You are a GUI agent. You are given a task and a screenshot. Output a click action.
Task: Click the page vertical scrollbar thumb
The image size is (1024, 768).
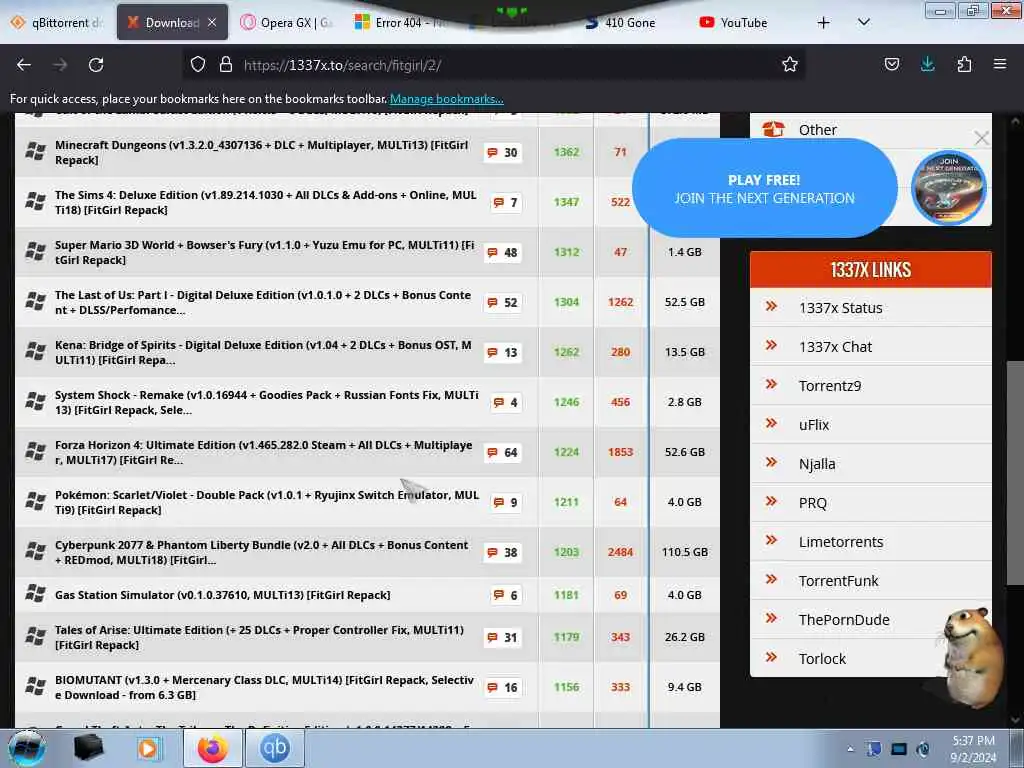click(x=1015, y=473)
